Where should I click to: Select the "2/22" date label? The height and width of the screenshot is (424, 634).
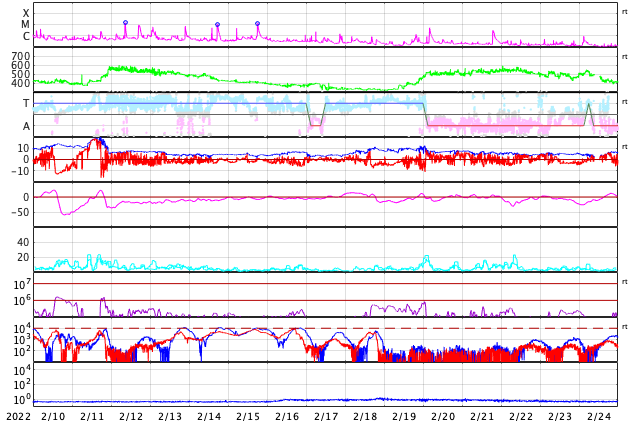pyautogui.click(x=521, y=416)
